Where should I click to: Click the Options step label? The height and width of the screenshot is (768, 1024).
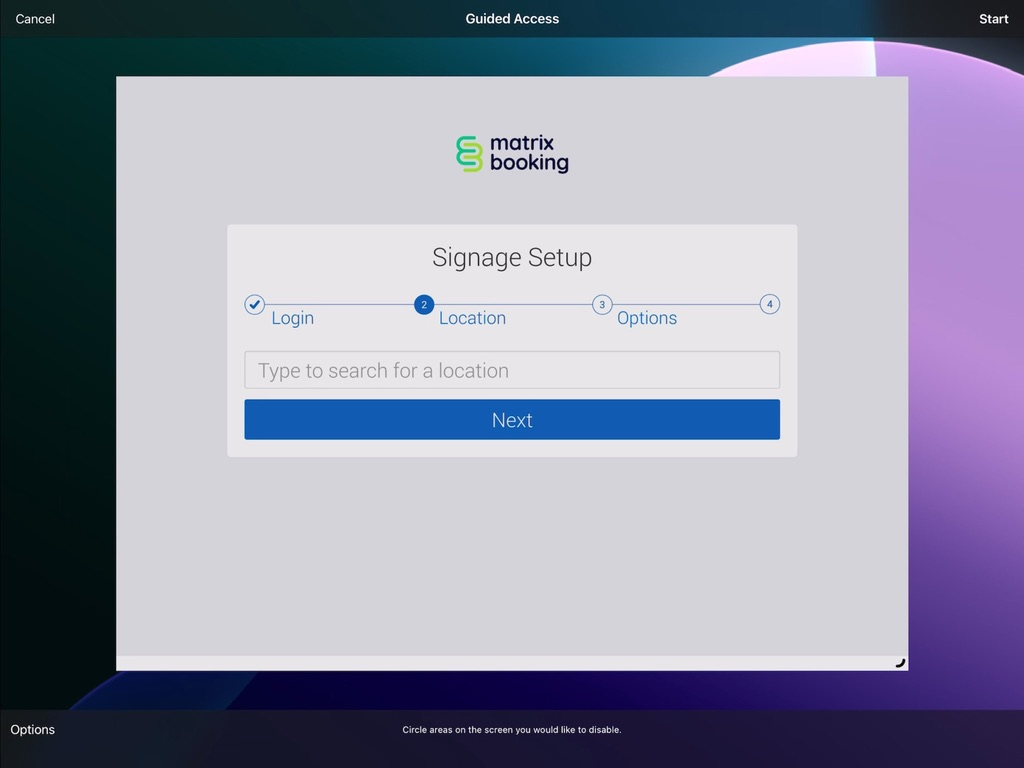(646, 318)
